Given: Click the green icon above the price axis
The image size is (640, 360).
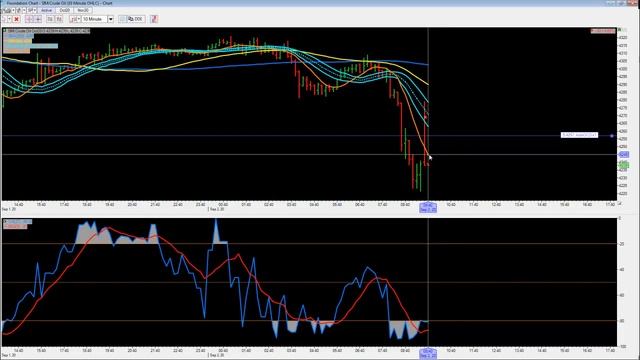Looking at the screenshot, I should [620, 30].
